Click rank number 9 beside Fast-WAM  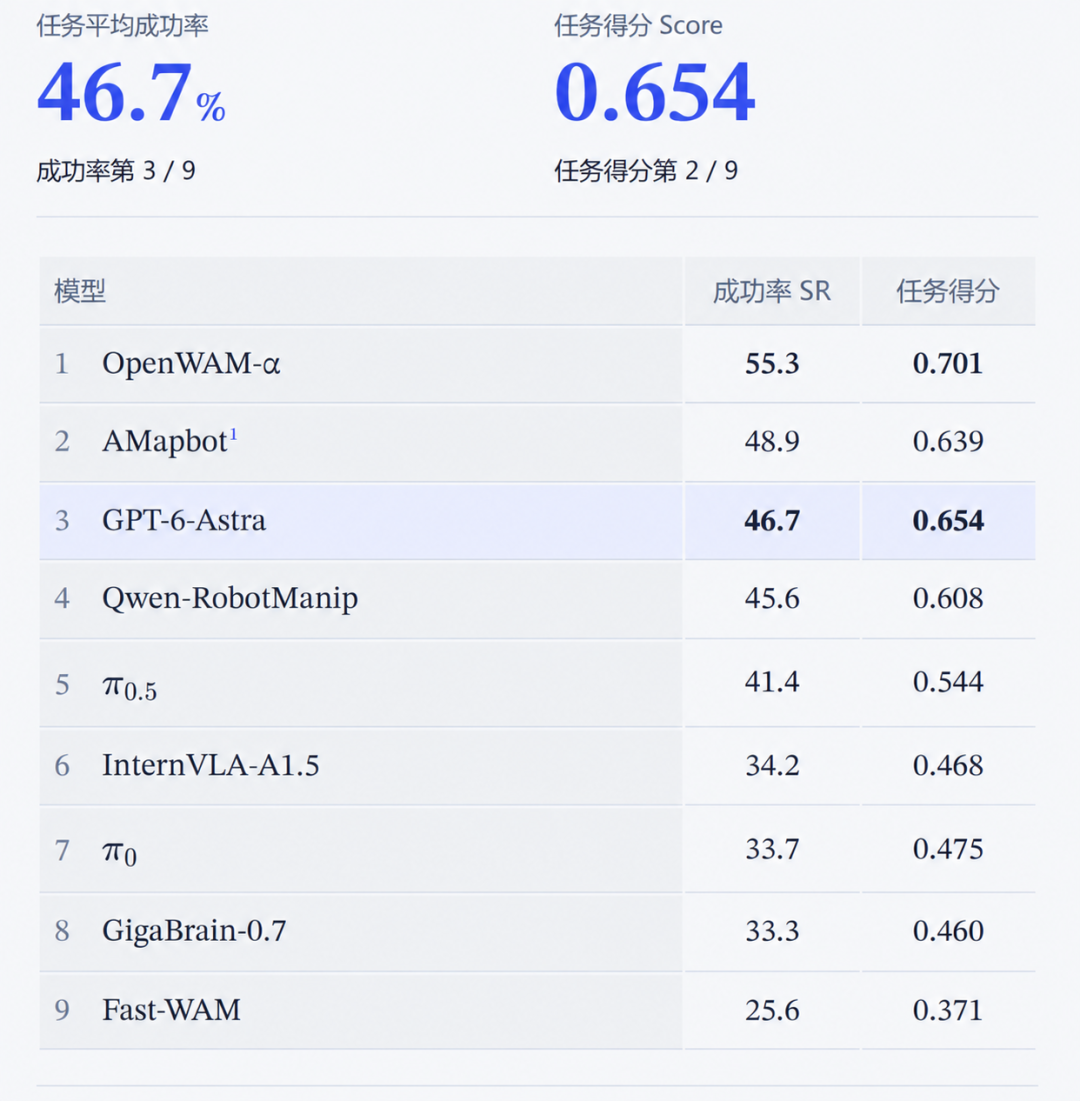[62, 1010]
